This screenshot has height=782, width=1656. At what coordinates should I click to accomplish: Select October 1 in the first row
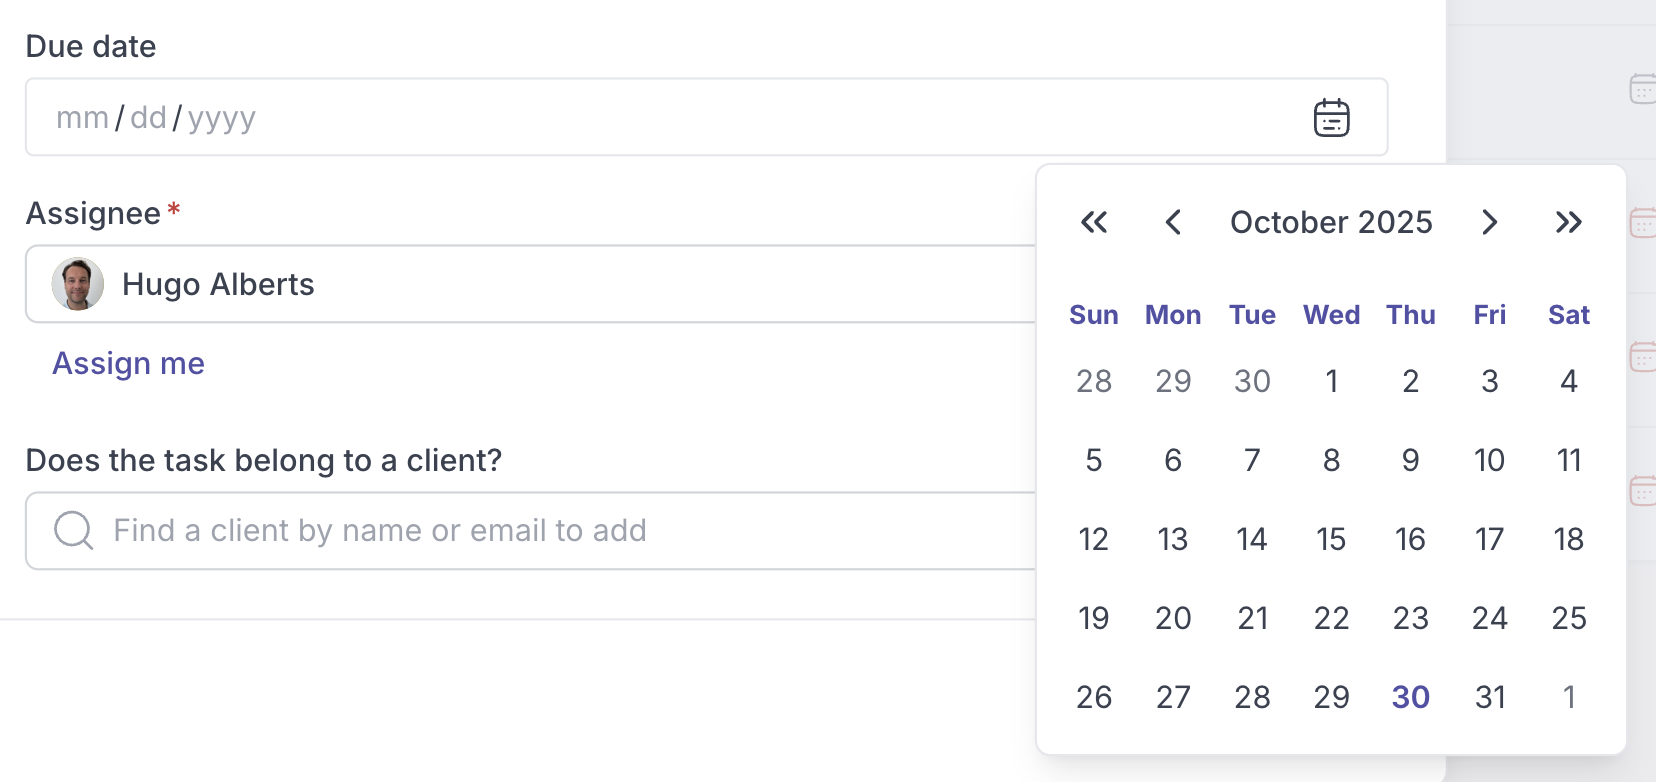coord(1331,381)
